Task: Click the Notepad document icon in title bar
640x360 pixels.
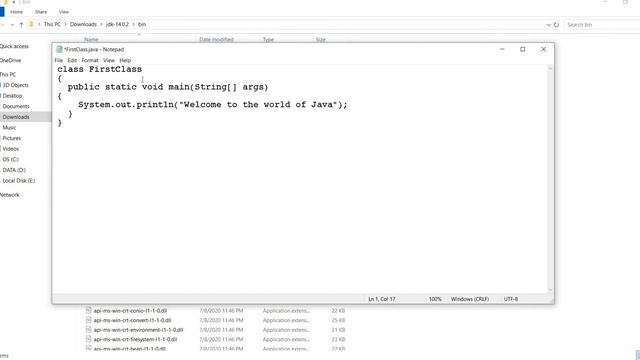Action: pos(59,49)
